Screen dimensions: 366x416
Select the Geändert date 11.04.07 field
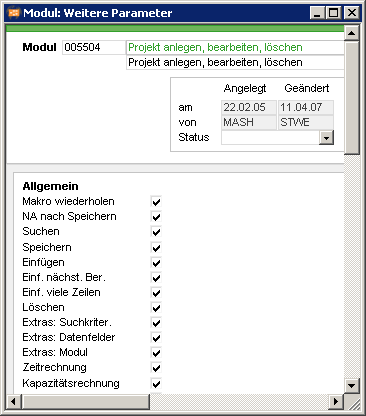(306, 107)
